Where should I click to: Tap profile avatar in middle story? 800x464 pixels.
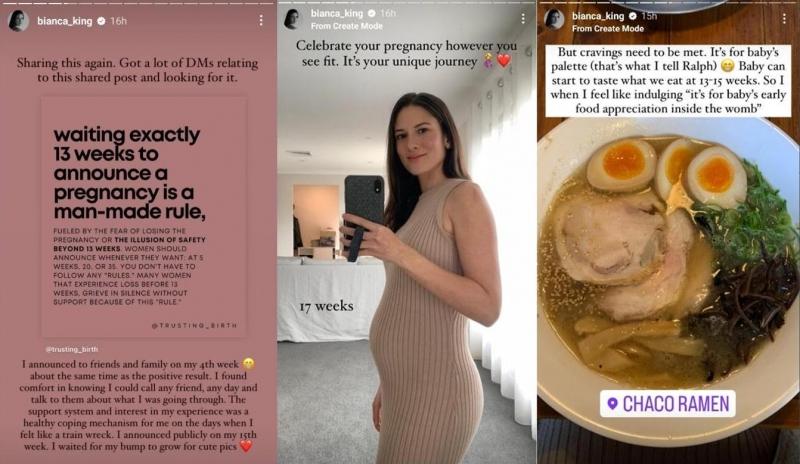(293, 18)
